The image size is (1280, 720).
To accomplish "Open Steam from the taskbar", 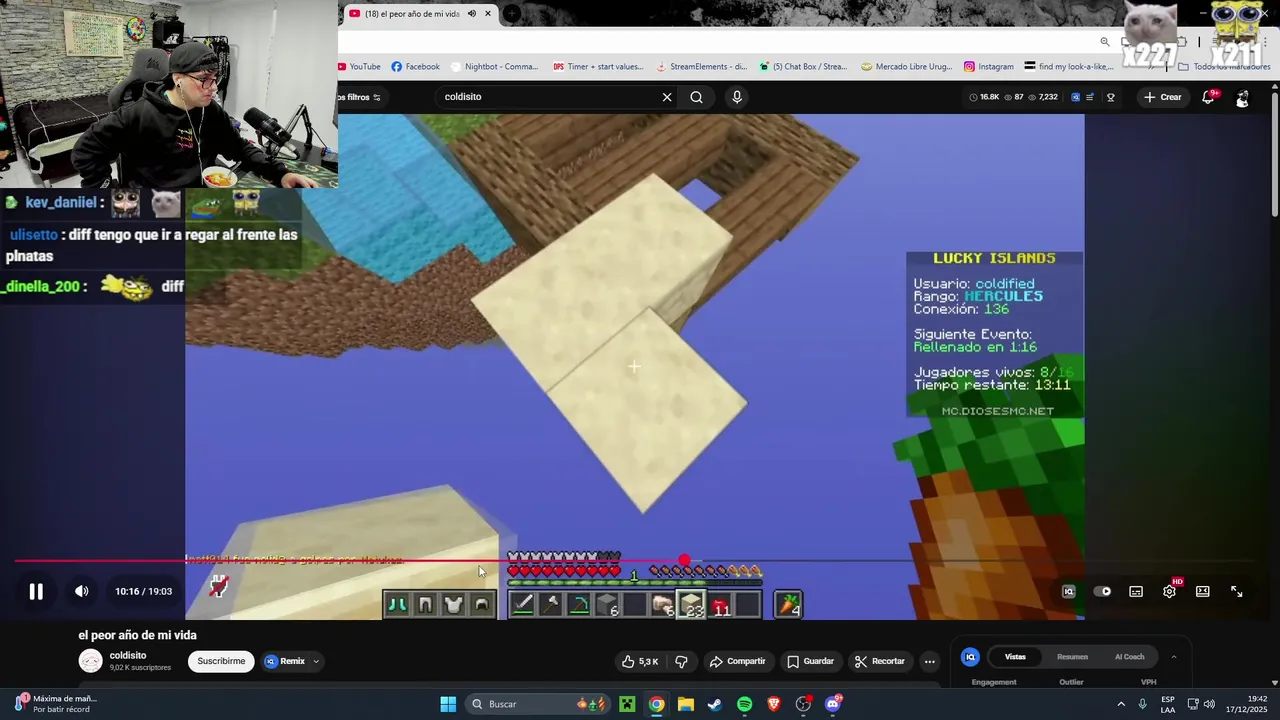I will tap(715, 704).
